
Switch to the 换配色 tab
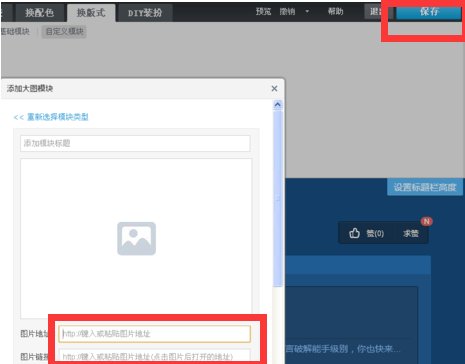point(39,13)
